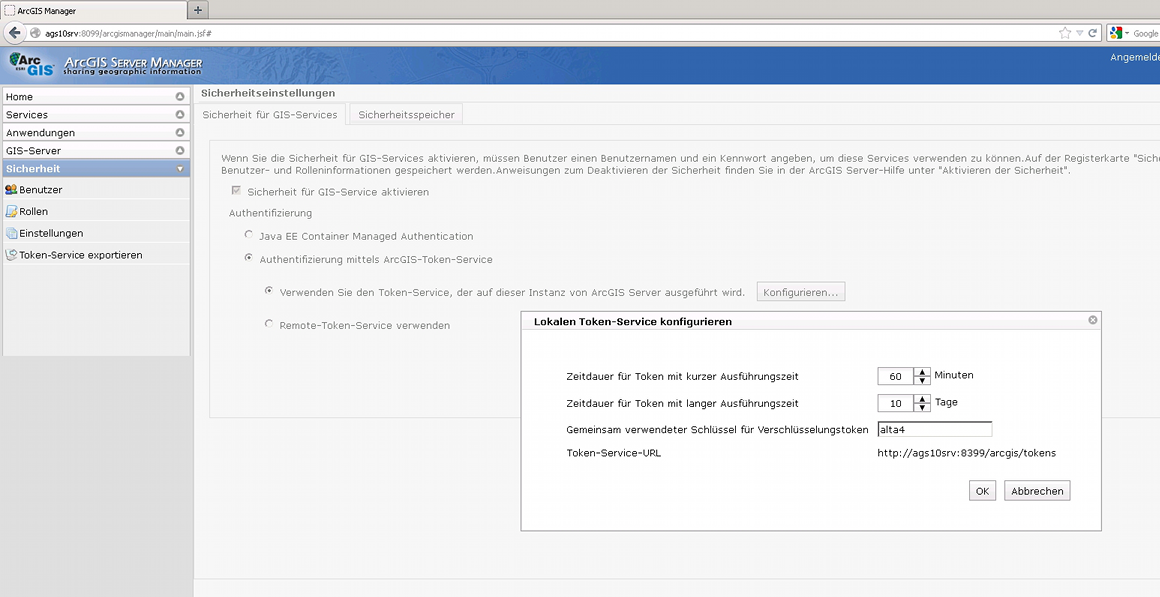This screenshot has height=597, width=1160.
Task: Click the shared key field containing alta4
Action: (x=934, y=430)
